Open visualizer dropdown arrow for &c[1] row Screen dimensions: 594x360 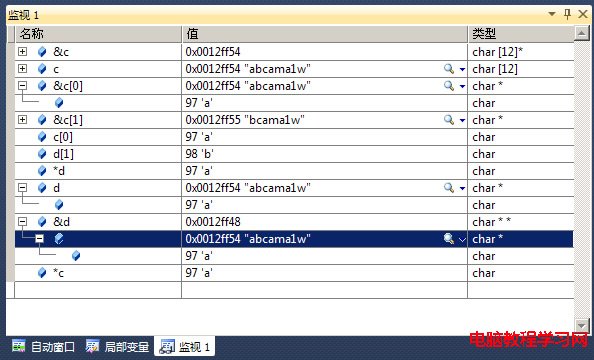click(x=462, y=121)
